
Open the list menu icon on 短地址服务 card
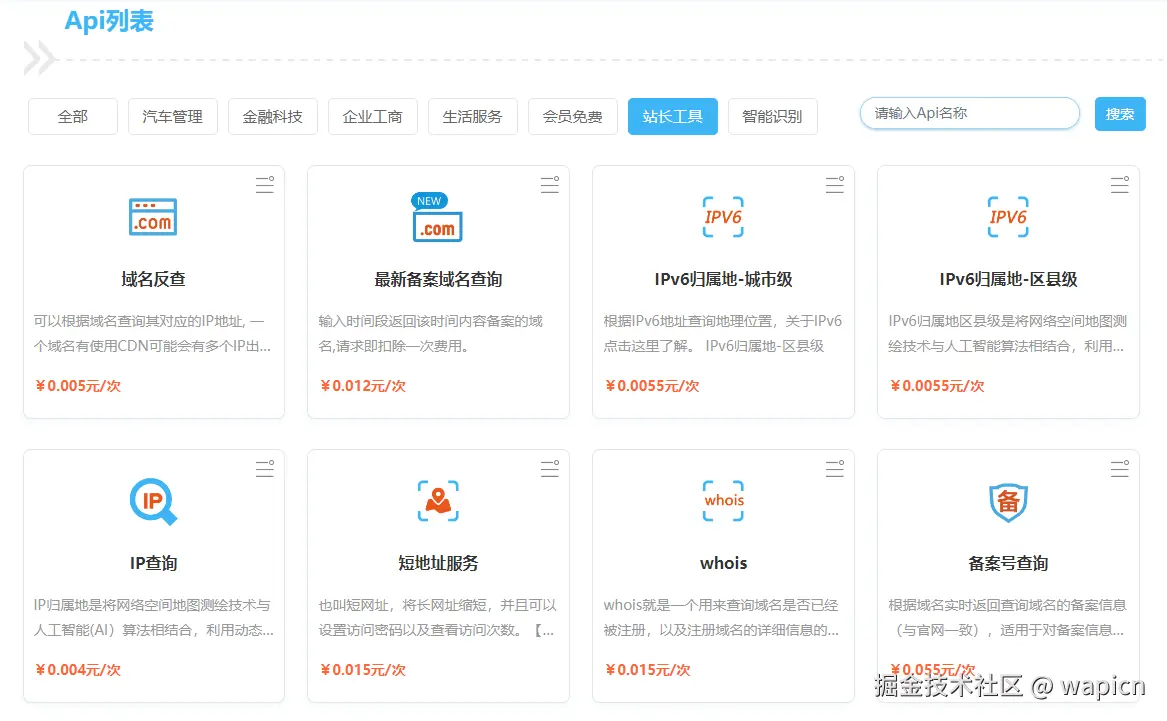tap(550, 469)
